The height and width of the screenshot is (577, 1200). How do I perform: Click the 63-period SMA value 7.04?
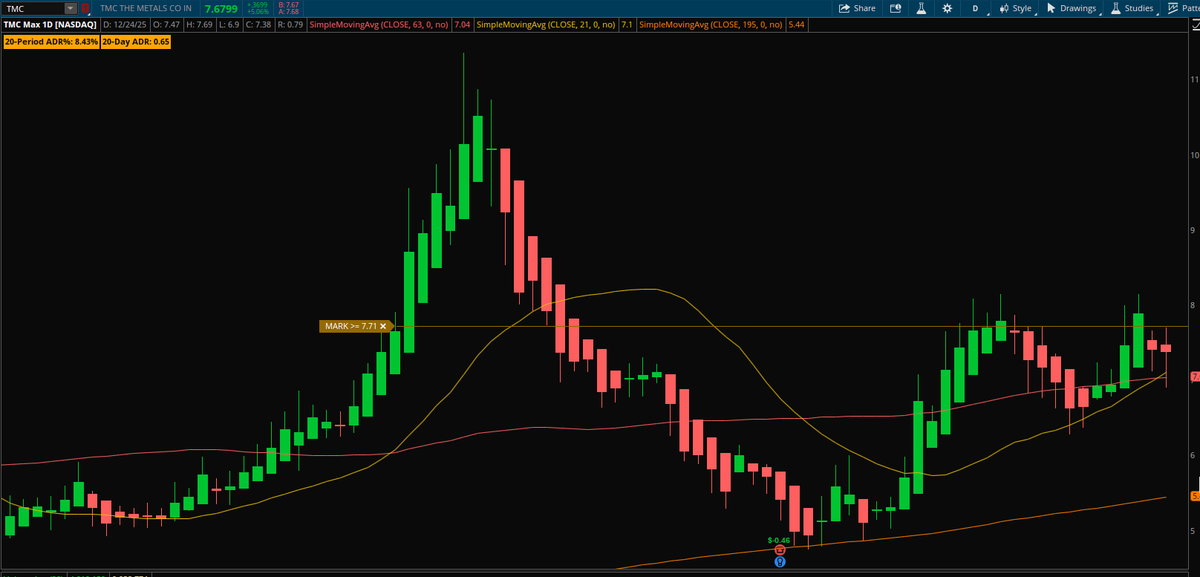462,24
